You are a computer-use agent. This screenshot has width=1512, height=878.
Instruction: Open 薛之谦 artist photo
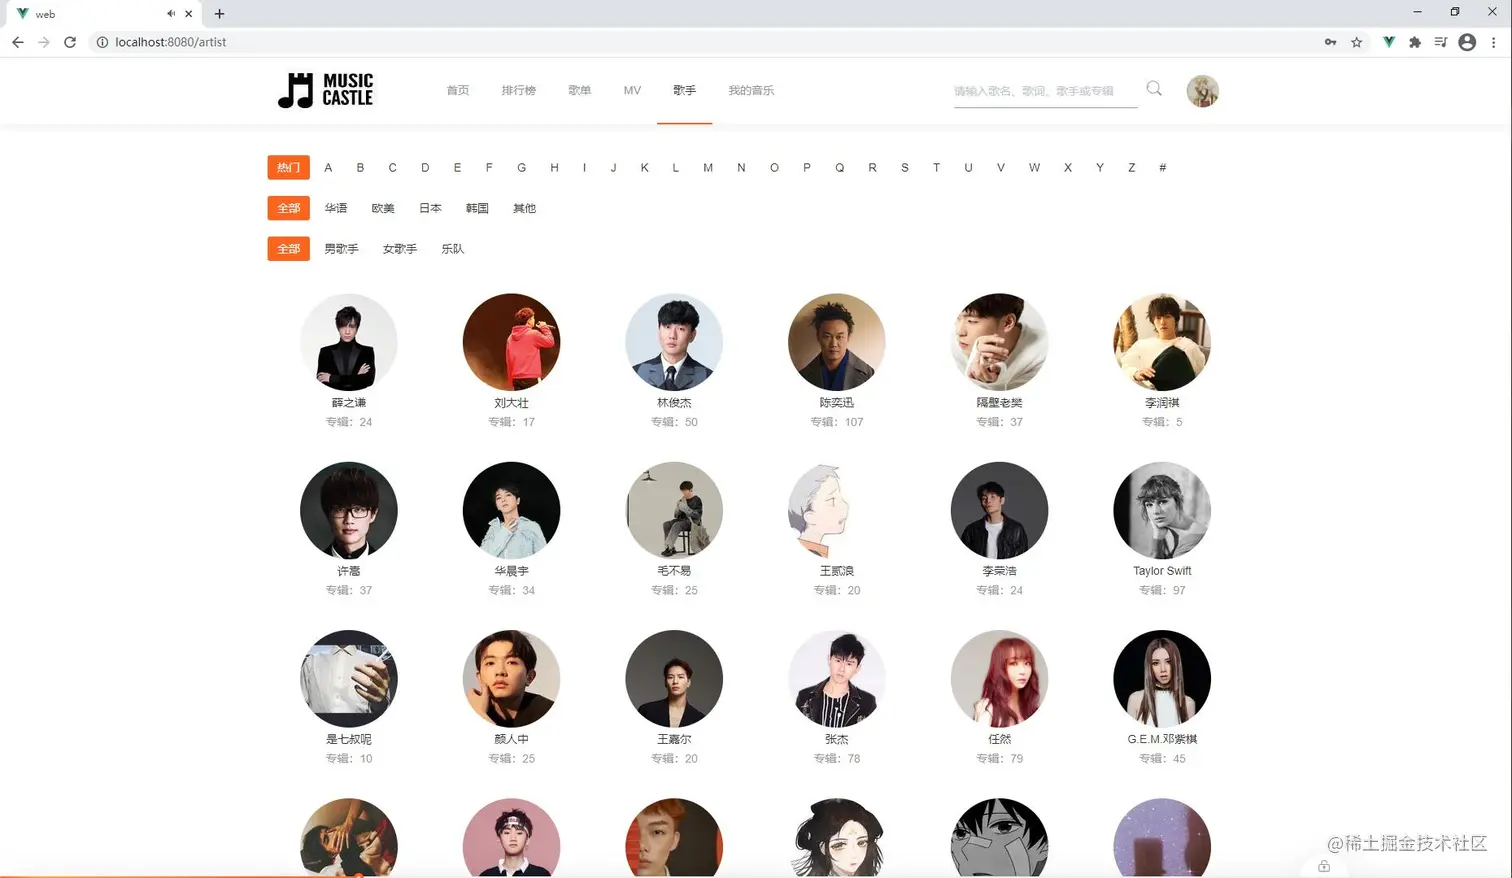coord(349,342)
